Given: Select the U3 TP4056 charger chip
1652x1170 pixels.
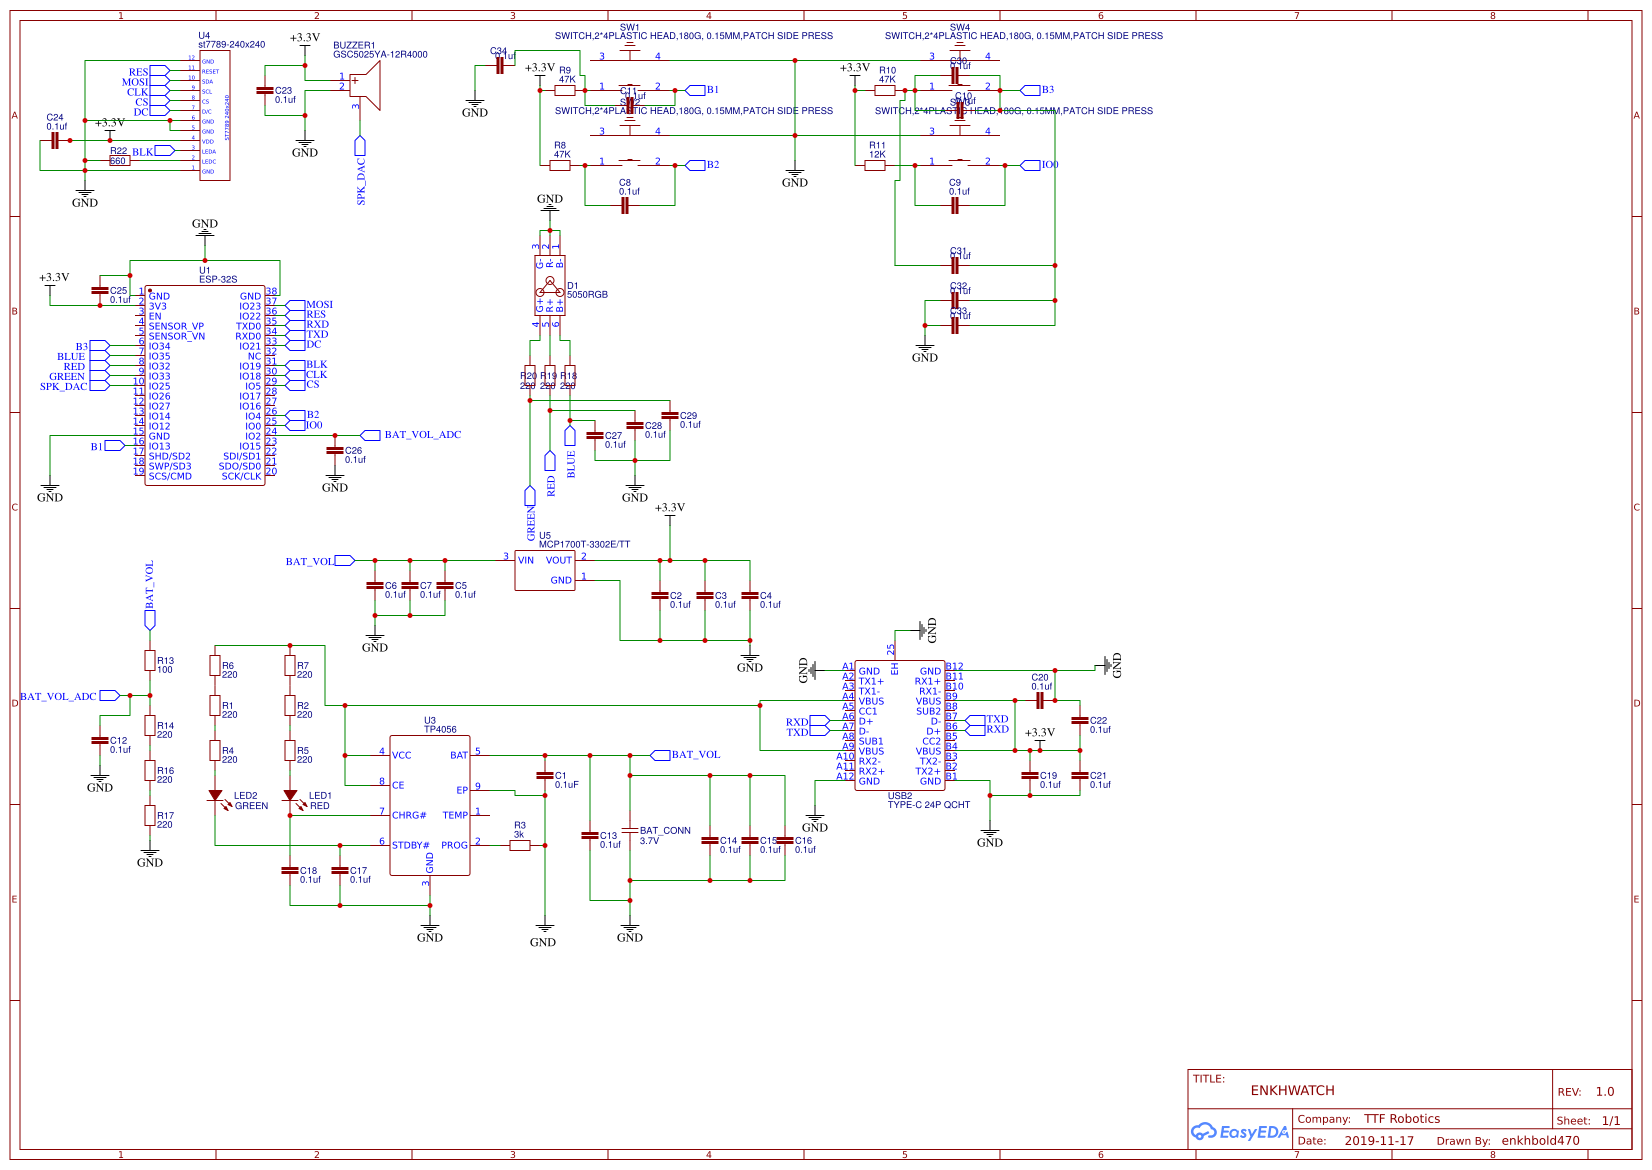Looking at the screenshot, I should [x=430, y=805].
